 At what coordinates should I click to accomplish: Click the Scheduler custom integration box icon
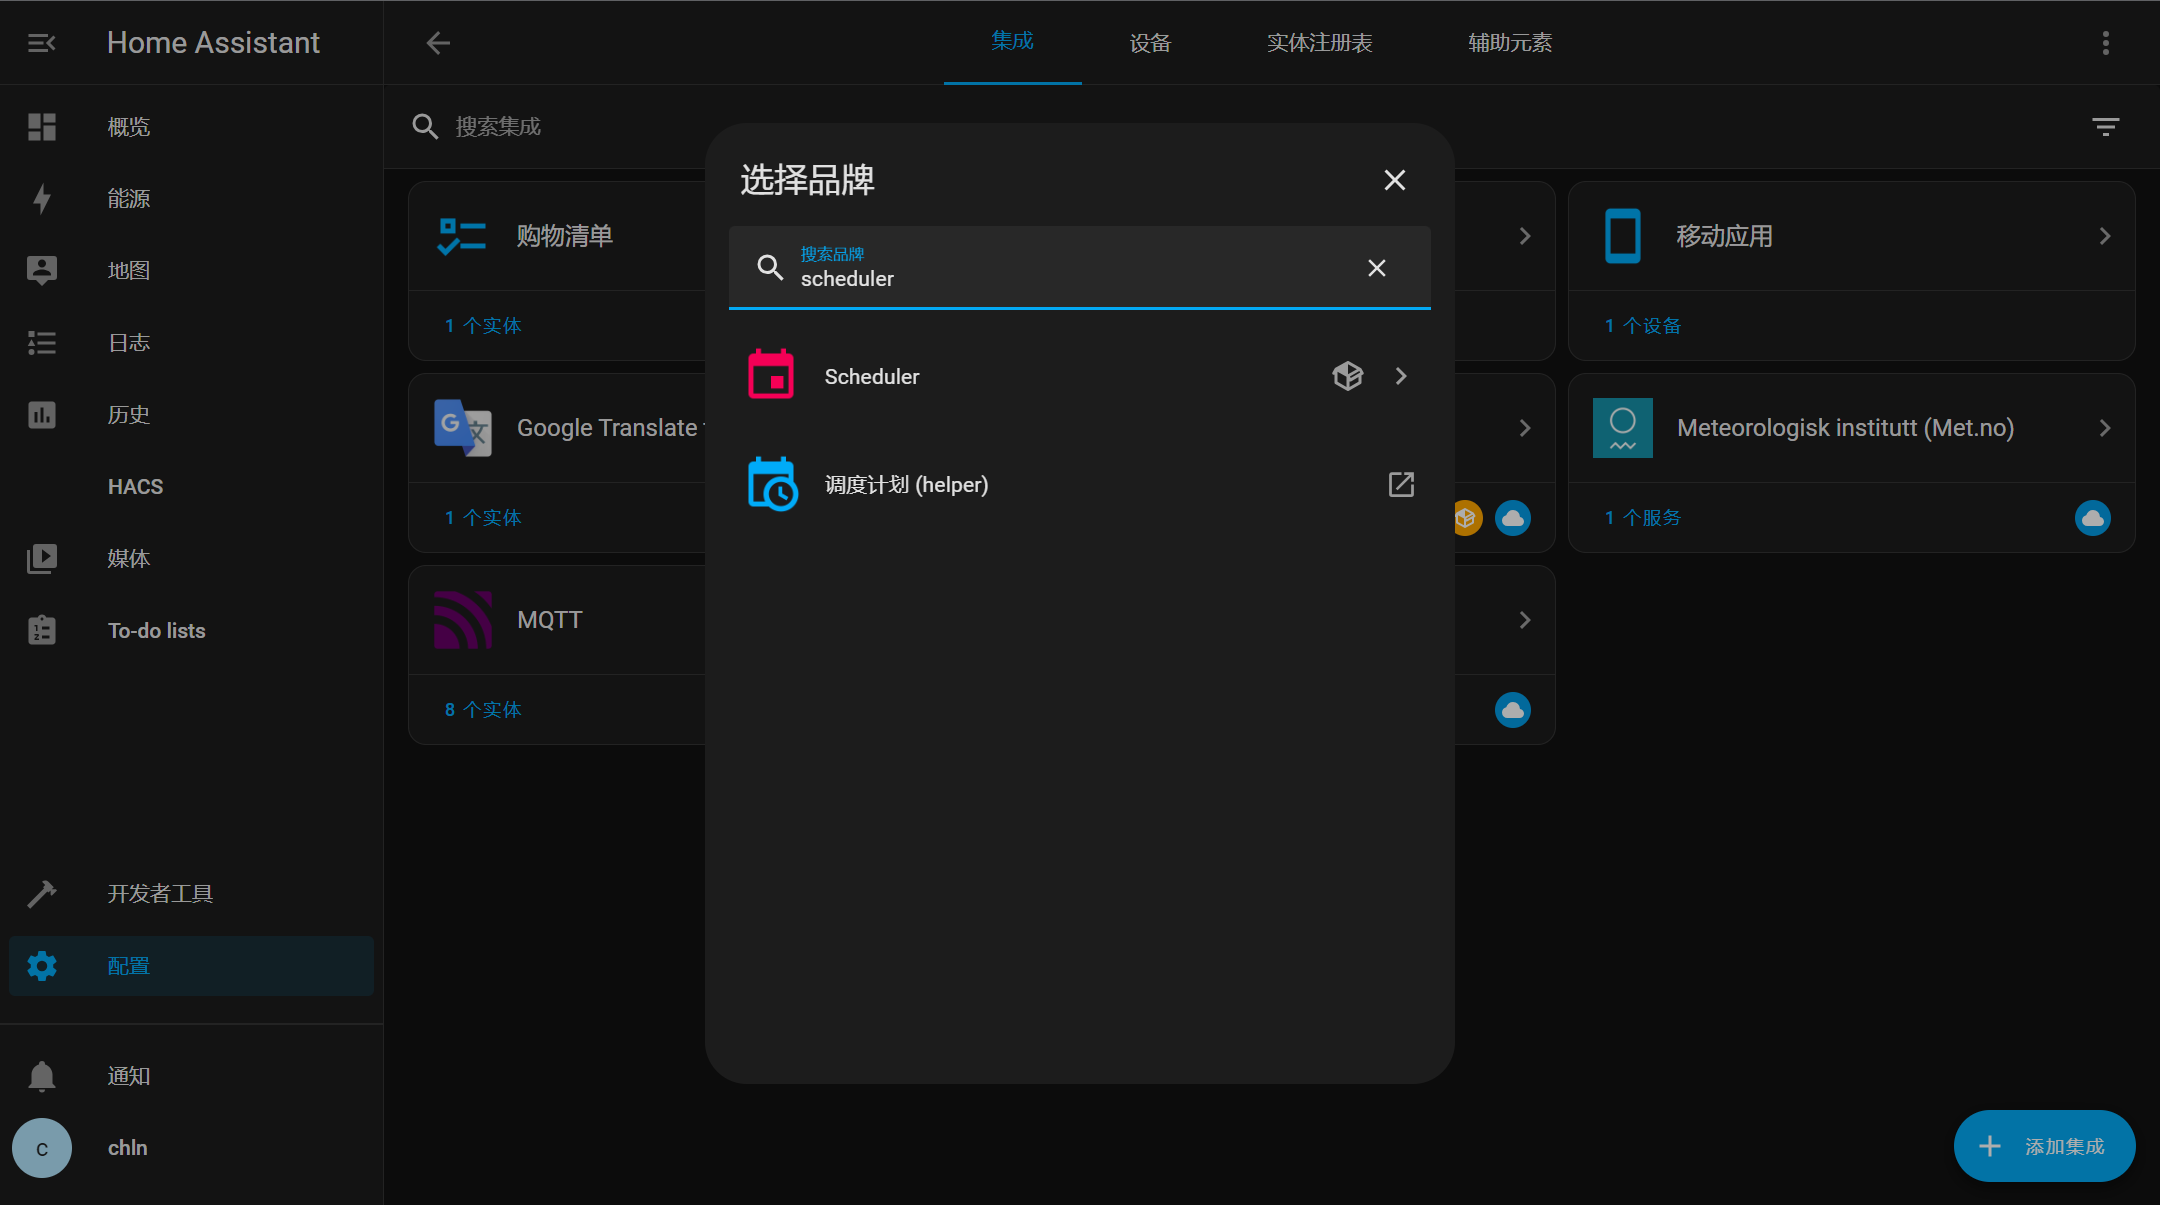(1347, 376)
